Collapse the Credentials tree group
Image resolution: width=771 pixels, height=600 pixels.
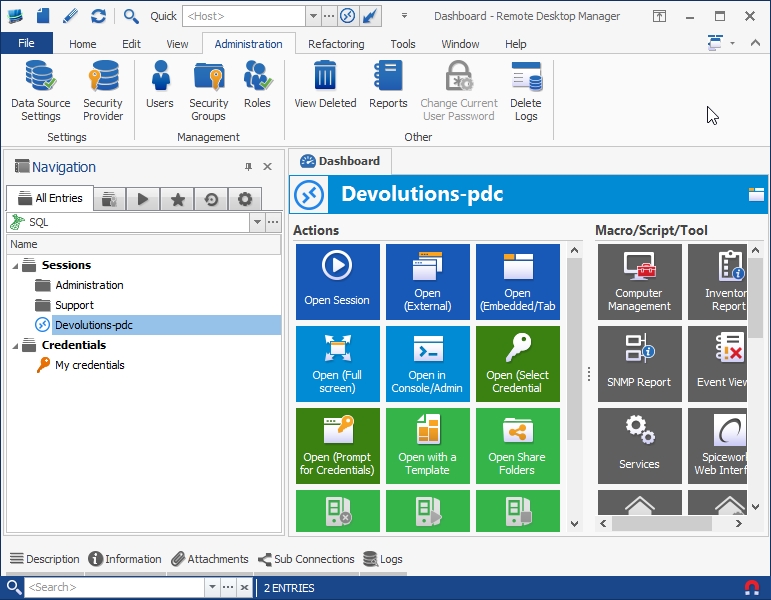coord(15,345)
